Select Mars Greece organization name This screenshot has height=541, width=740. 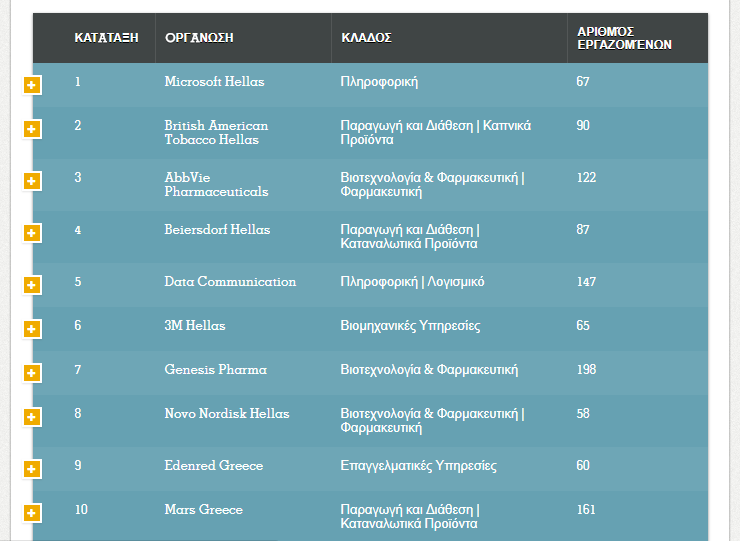click(203, 509)
